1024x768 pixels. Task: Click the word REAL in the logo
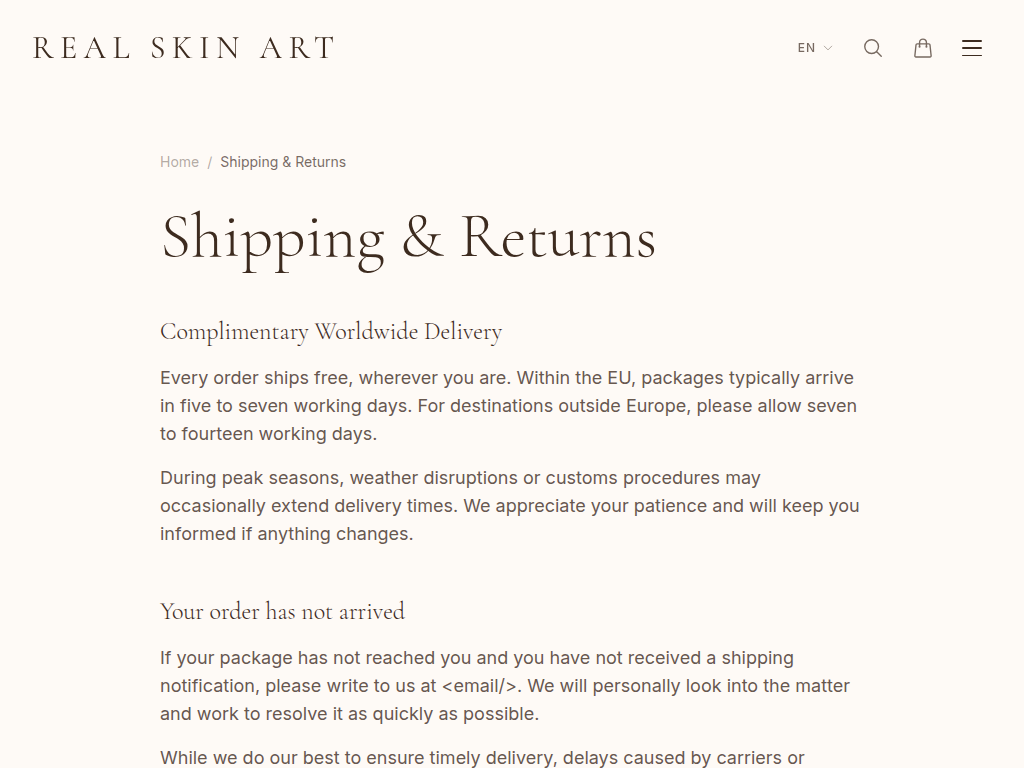click(82, 48)
